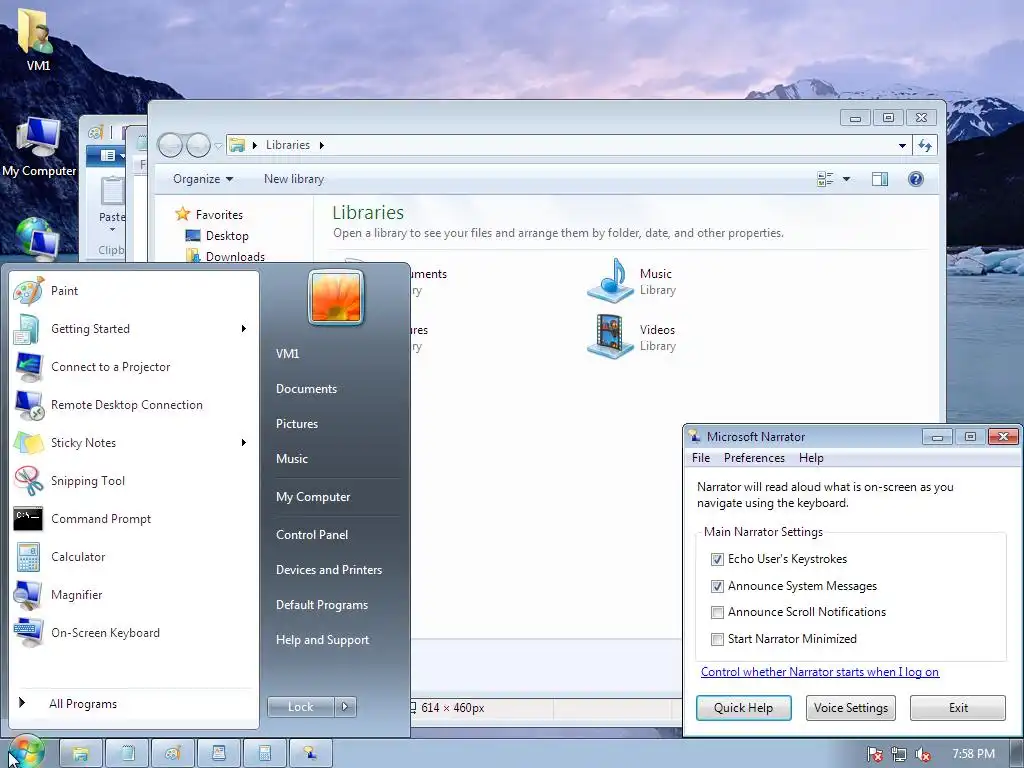This screenshot has height=768, width=1024.
Task: Open Windows Explorer taskbar button
Action: click(x=81, y=753)
